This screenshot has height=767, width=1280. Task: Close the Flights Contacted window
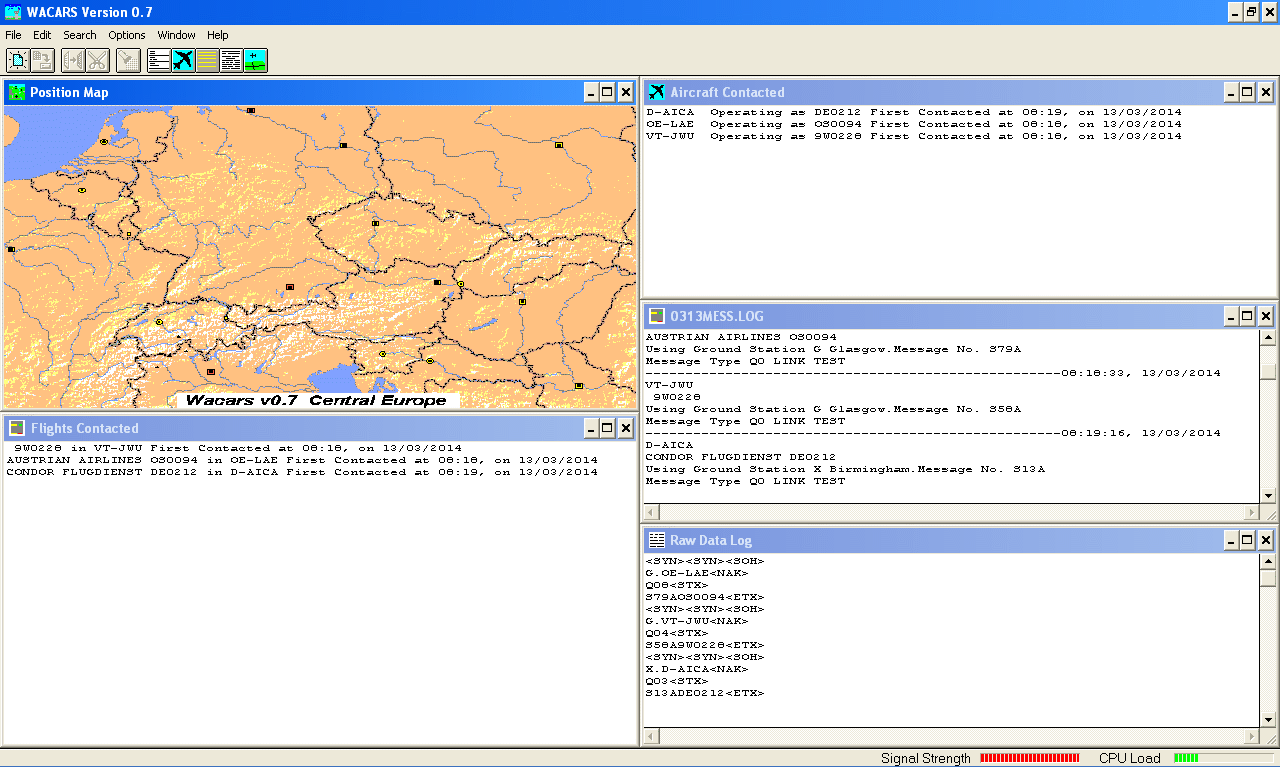[625, 428]
